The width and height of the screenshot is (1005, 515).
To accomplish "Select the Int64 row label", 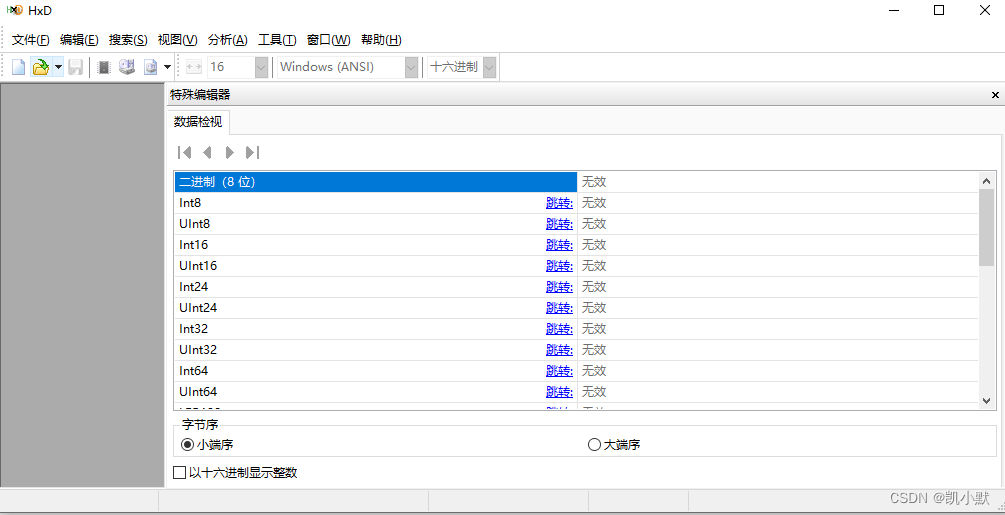I will coord(194,371).
